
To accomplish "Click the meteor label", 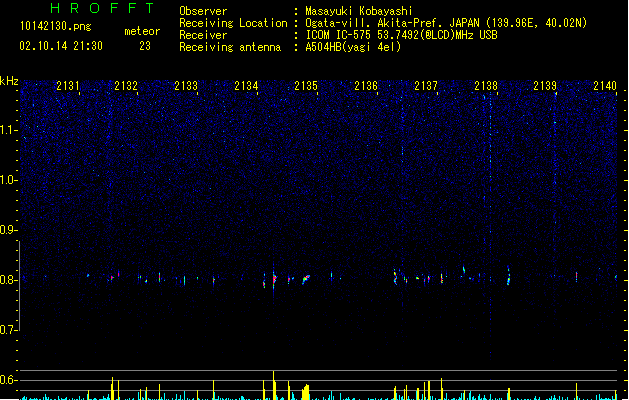I will coord(142,31).
